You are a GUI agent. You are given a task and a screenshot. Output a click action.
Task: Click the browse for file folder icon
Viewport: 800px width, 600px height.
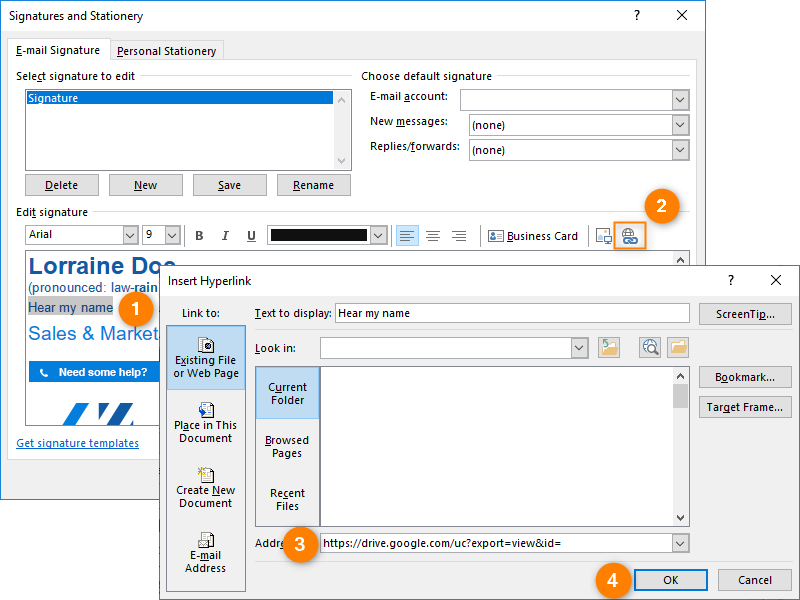click(x=678, y=347)
